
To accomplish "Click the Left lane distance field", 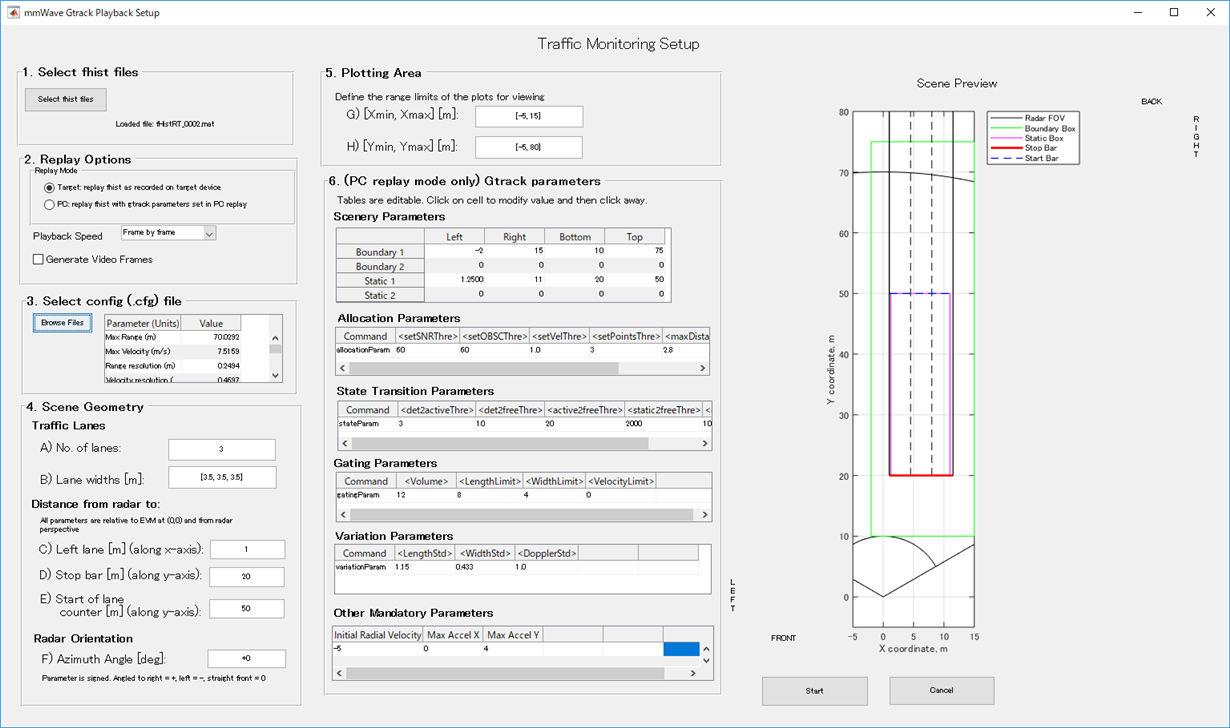I will 247,549.
